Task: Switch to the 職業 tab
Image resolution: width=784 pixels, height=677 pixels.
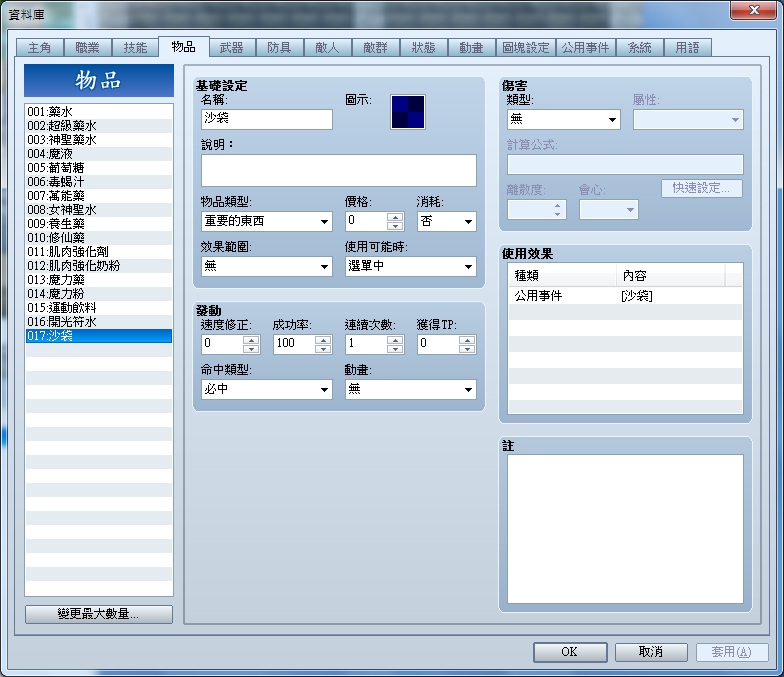Action: (x=88, y=48)
